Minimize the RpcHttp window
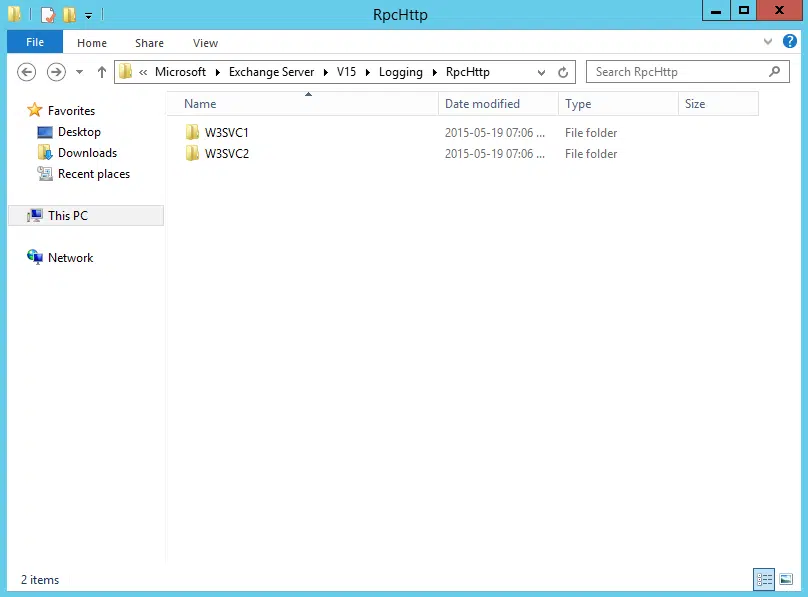The width and height of the screenshot is (808, 597). coord(716,10)
